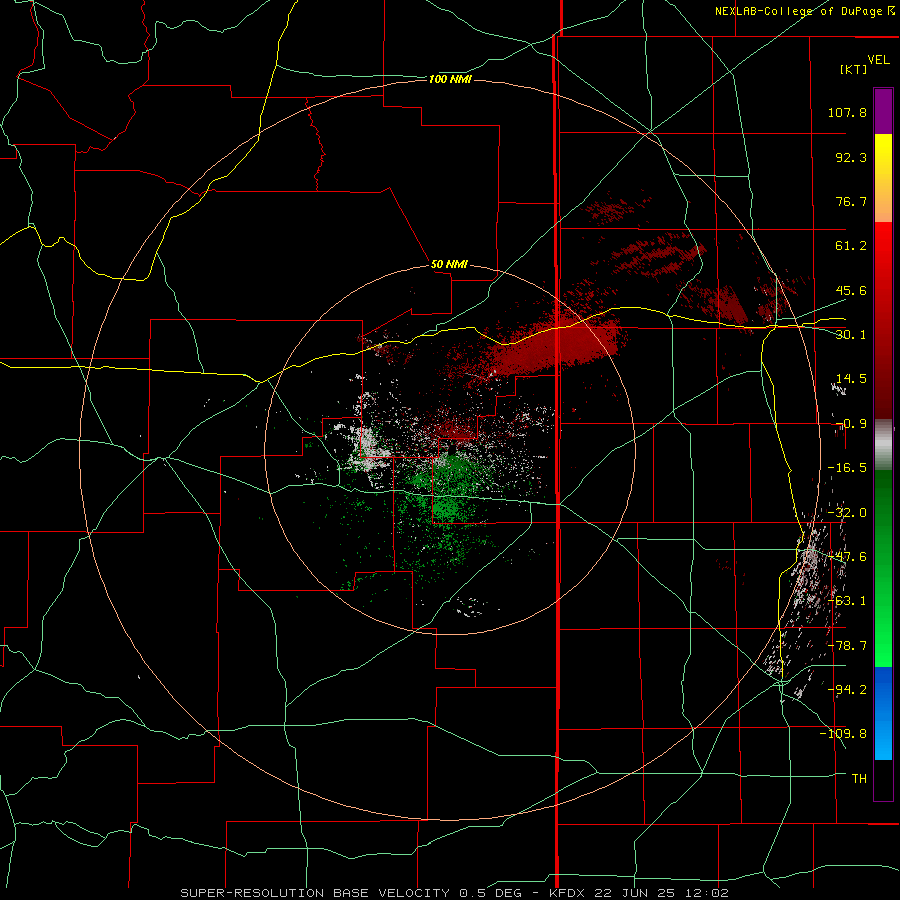900x900 pixels.
Task: Click the [KT] units label
Action: click(854, 69)
